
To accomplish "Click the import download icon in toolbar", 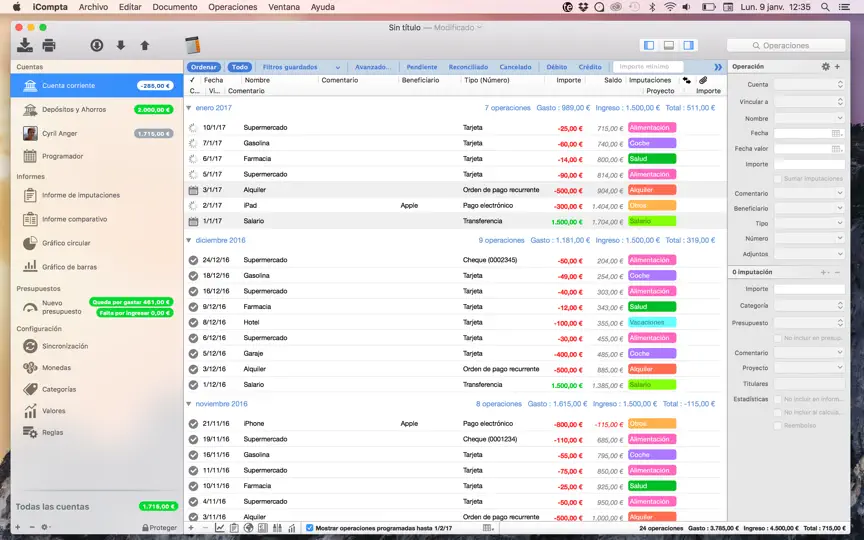I will point(25,45).
